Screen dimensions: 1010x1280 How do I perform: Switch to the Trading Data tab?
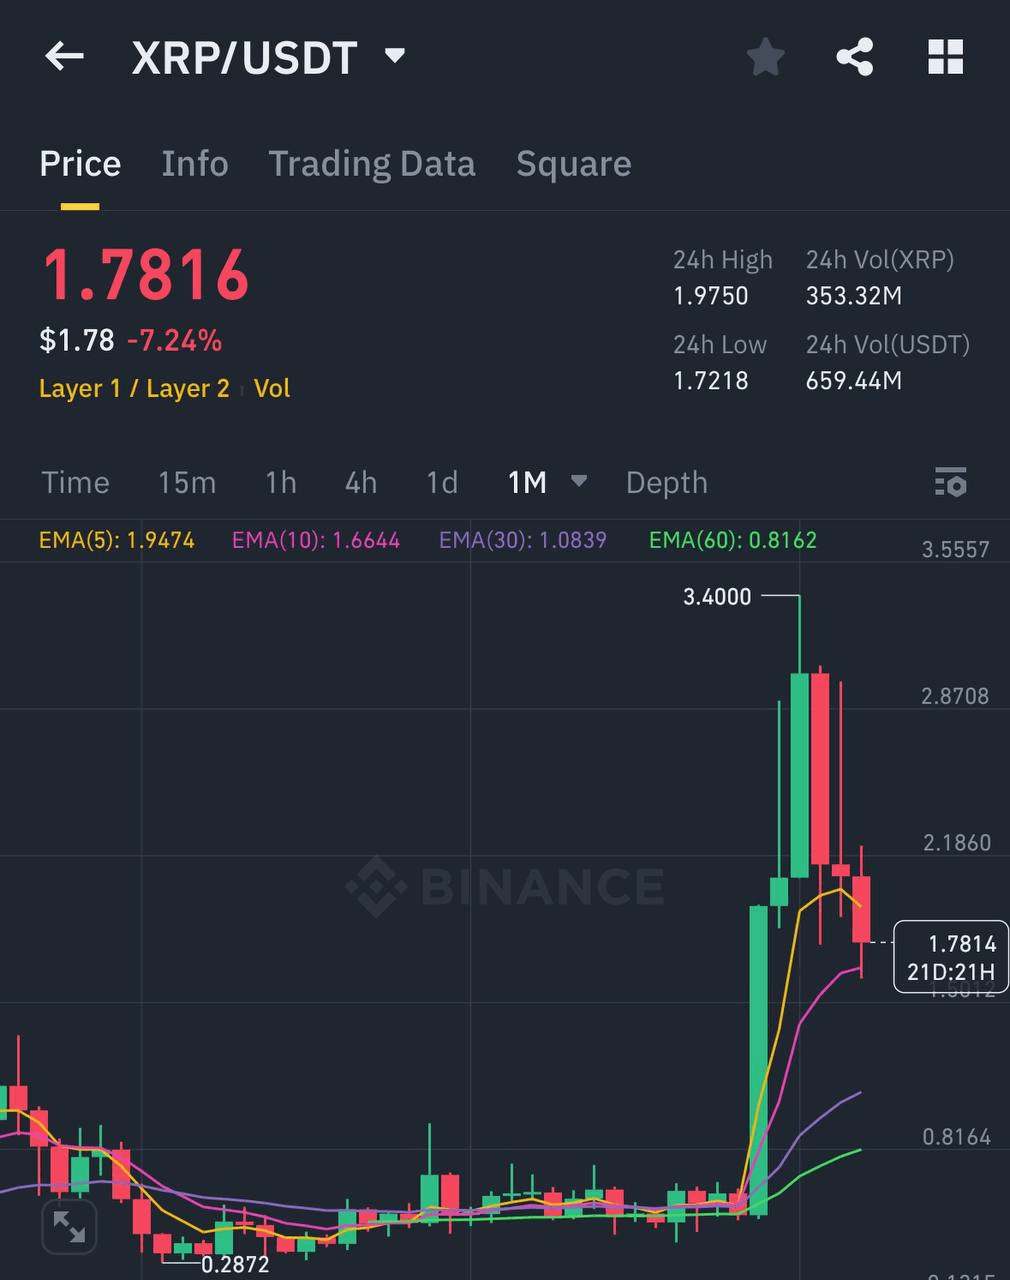point(371,163)
